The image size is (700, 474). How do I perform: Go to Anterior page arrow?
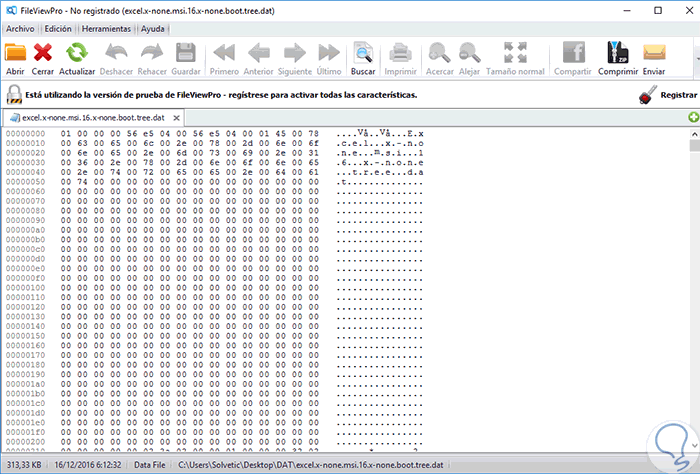pyautogui.click(x=258, y=53)
